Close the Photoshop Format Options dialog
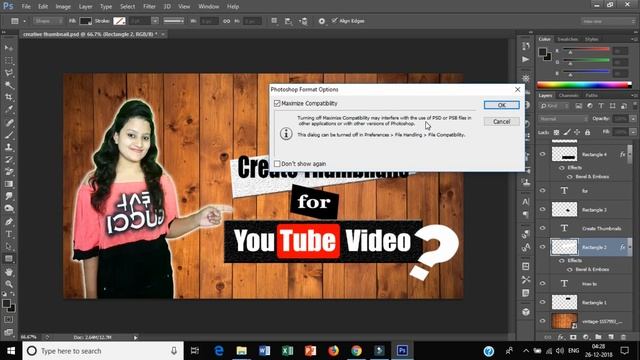 click(518, 89)
